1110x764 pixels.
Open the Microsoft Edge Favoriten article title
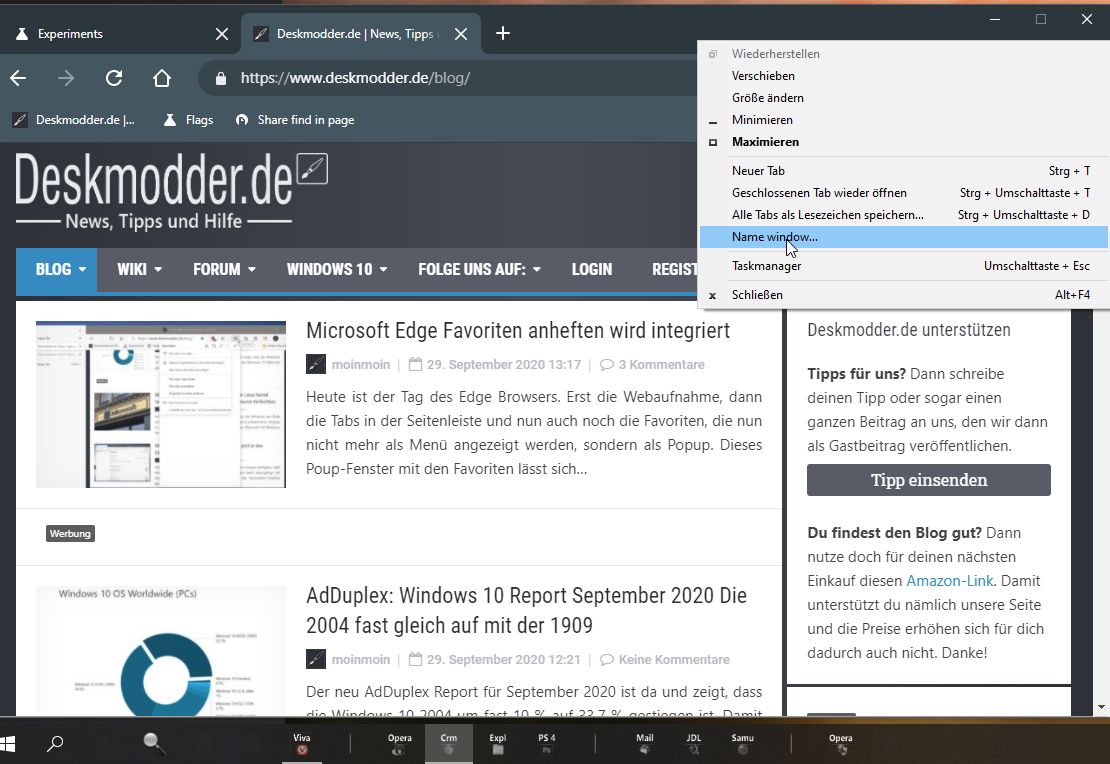click(517, 330)
